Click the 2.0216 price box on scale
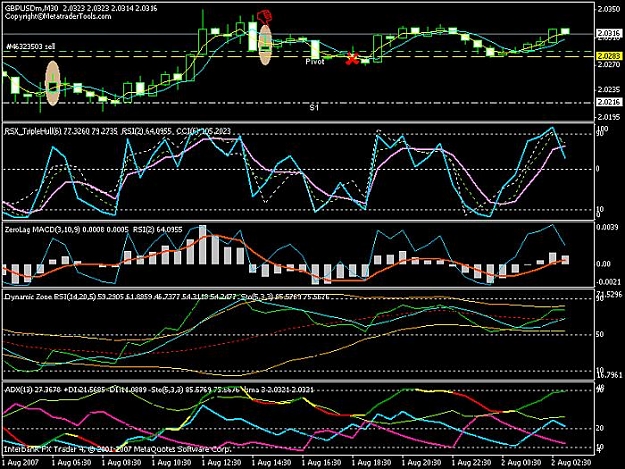This screenshot has height=469, width=625. click(x=609, y=102)
